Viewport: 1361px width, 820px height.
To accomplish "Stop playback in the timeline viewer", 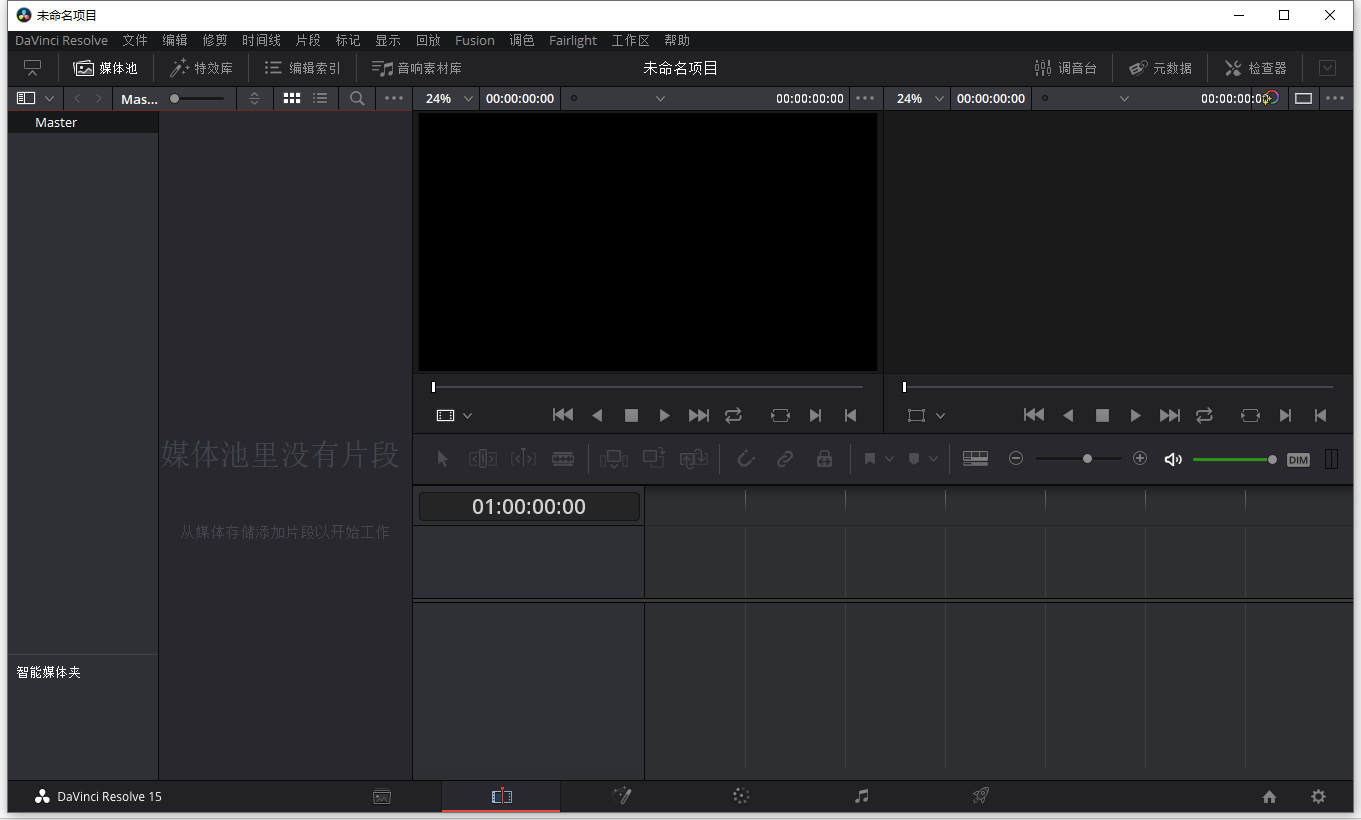I will click(1102, 415).
